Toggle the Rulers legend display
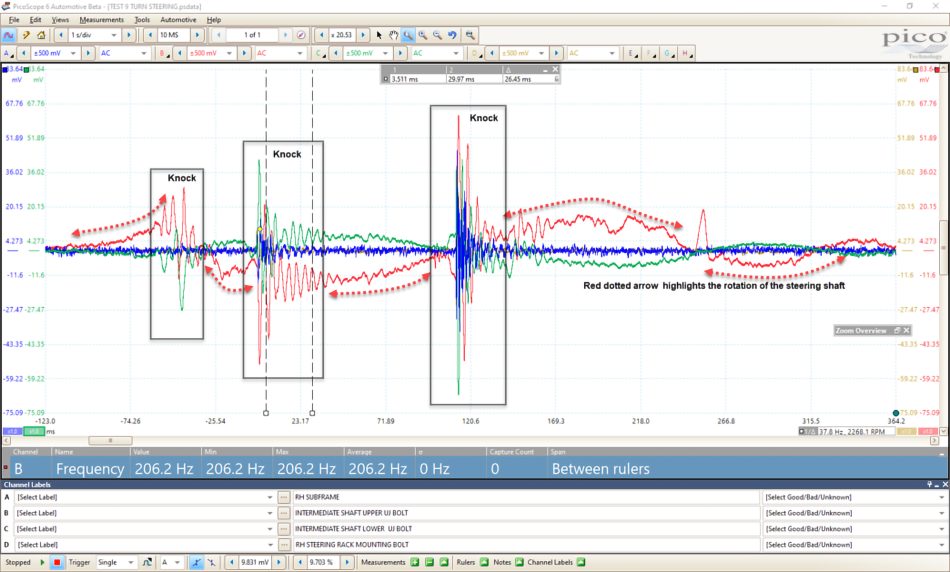The image size is (950, 572). (x=484, y=562)
